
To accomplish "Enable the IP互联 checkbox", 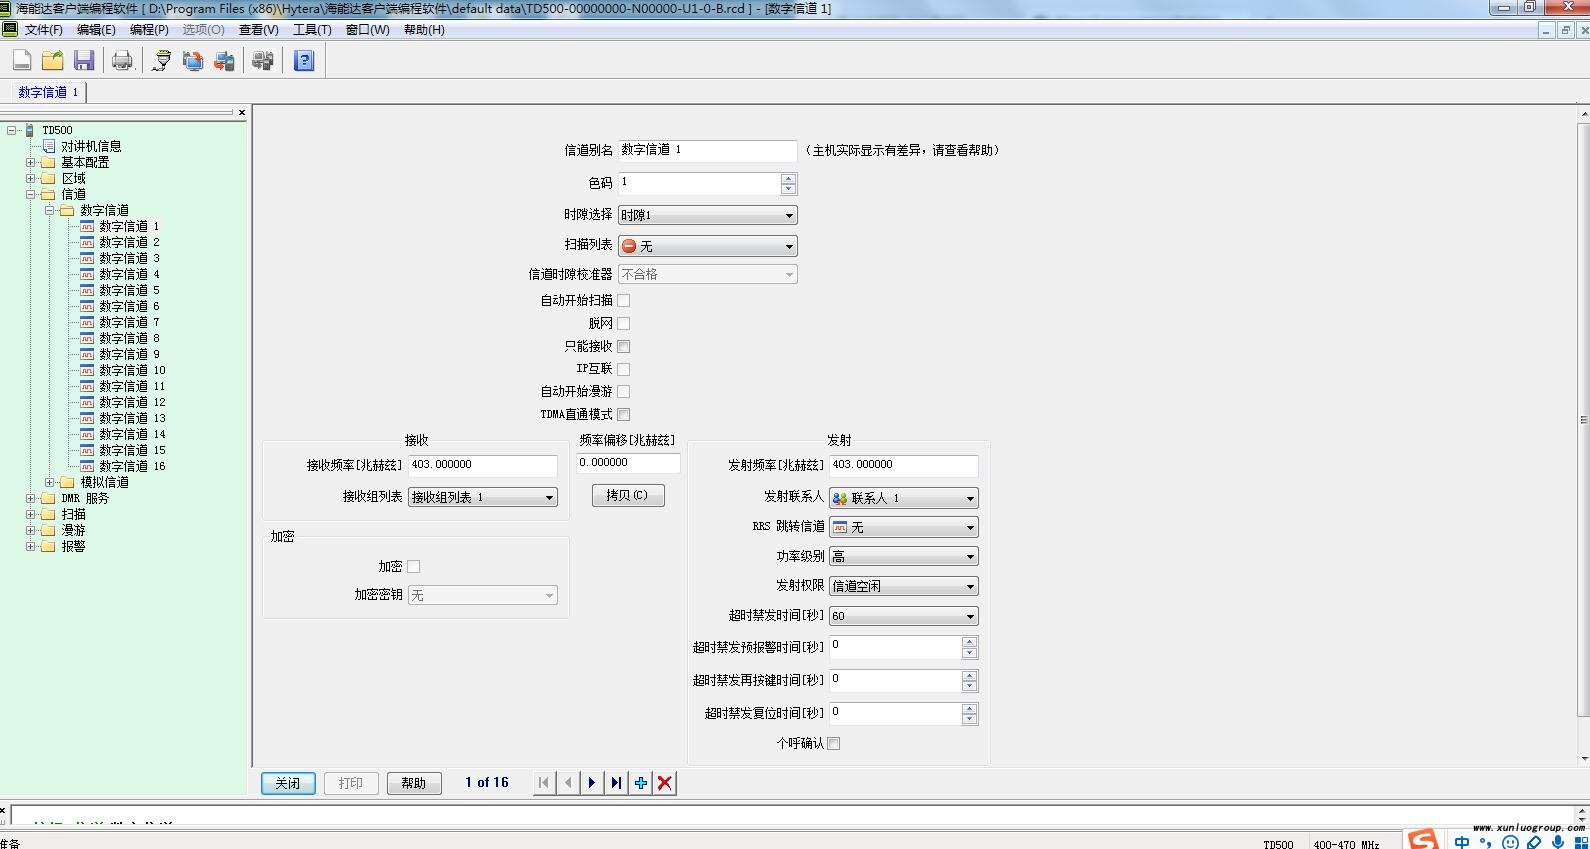I will [624, 369].
